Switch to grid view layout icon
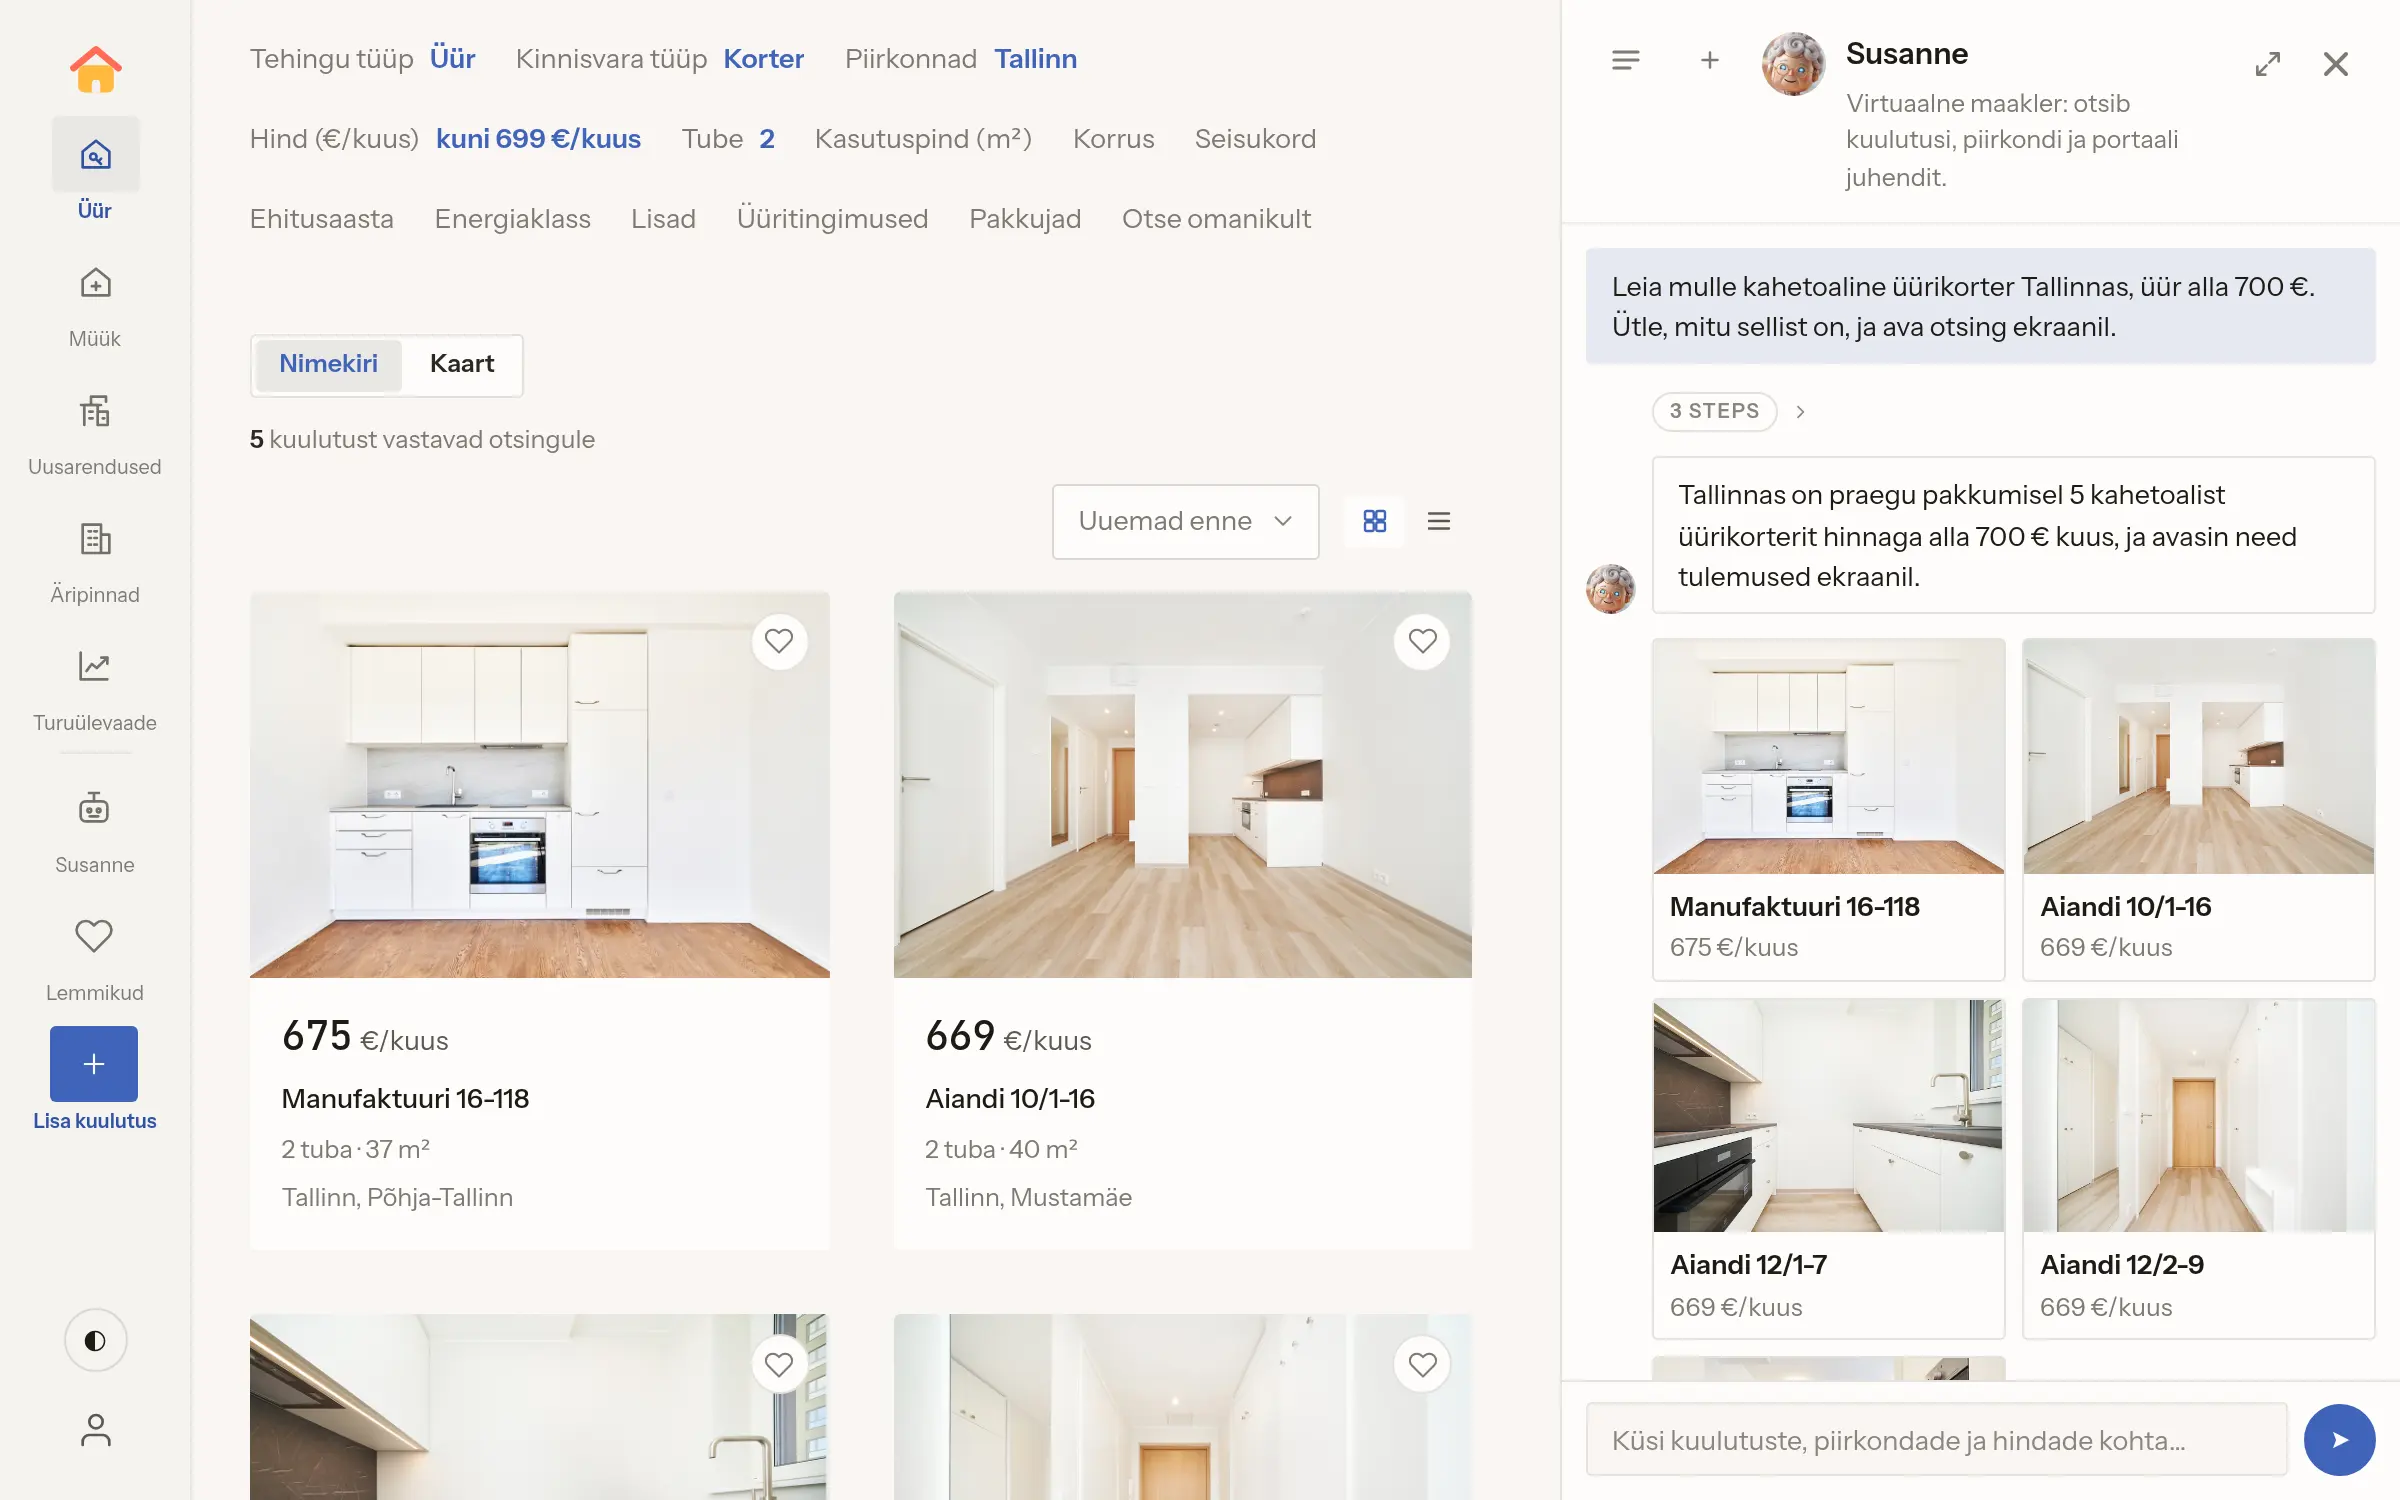Viewport: 2400px width, 1500px height. [1375, 521]
